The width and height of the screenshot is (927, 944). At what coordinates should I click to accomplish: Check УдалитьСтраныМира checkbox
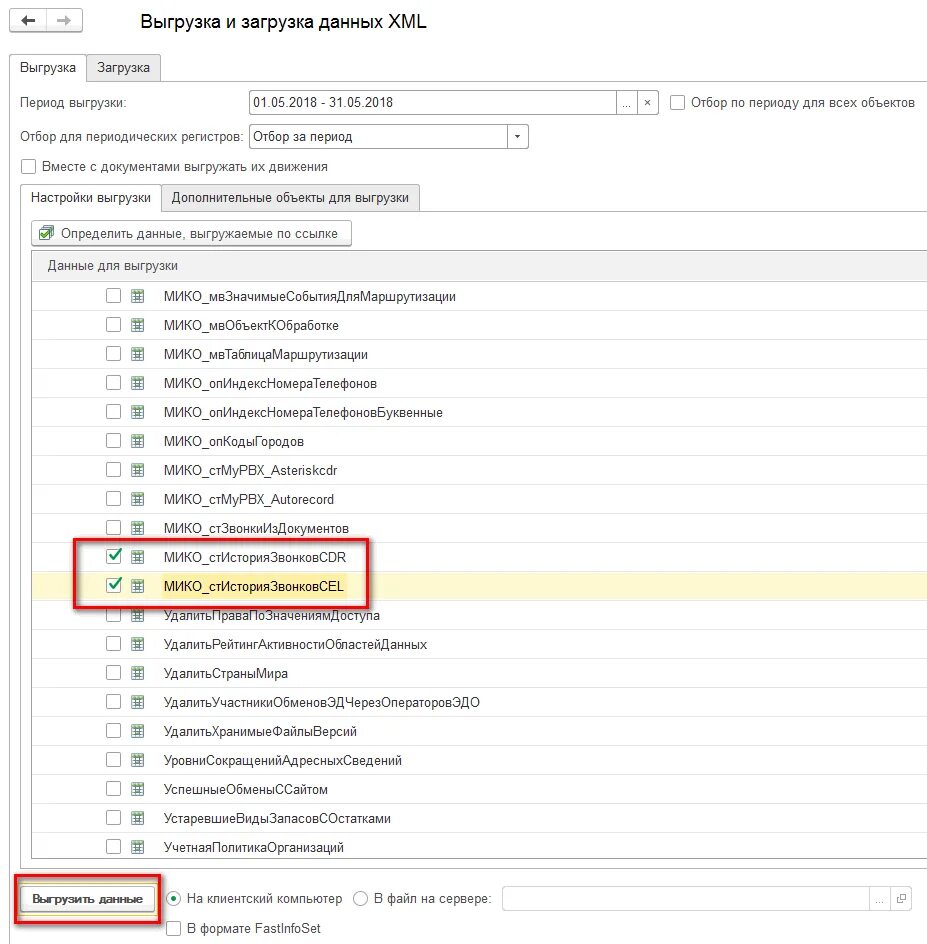(x=113, y=672)
